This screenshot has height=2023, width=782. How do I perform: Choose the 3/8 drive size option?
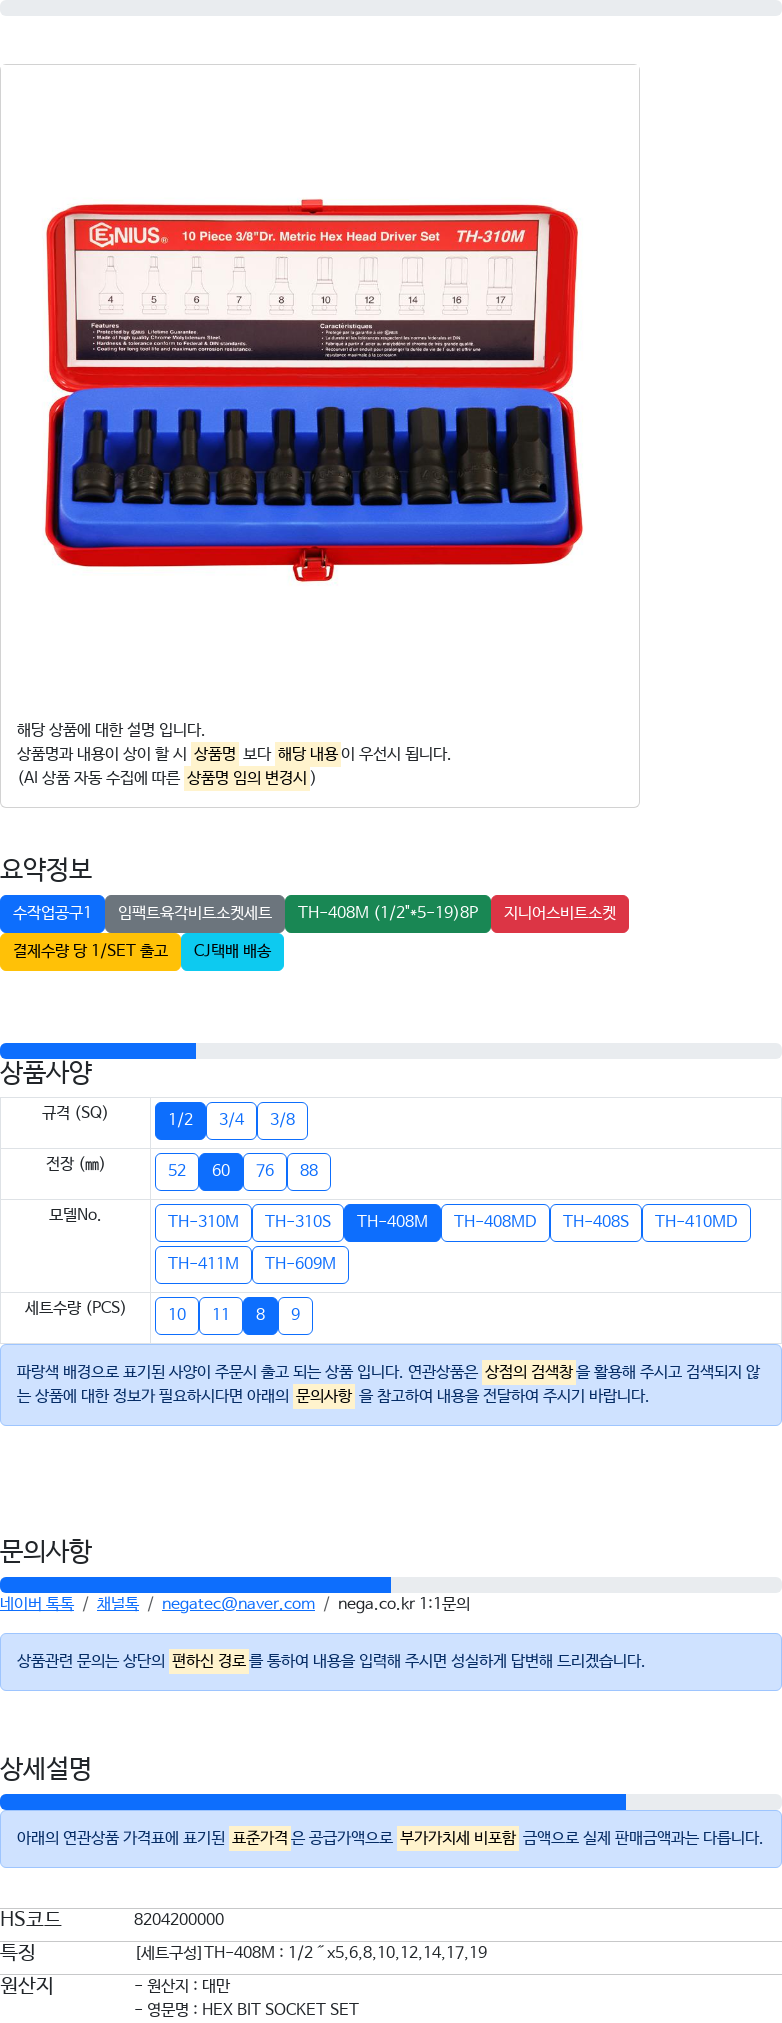[283, 1120]
